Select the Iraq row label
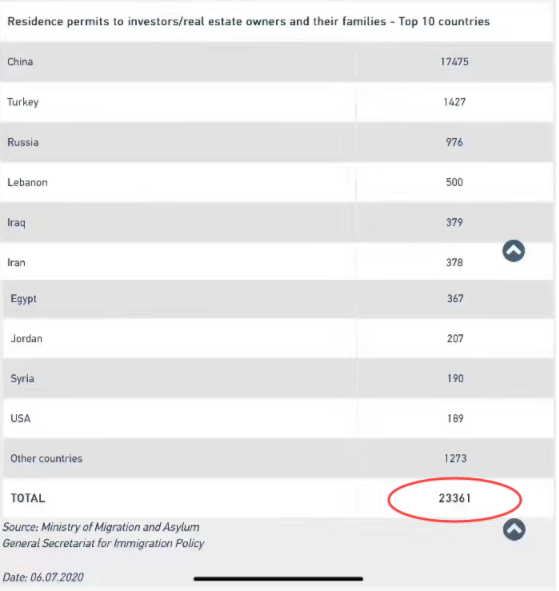This screenshot has width=559, height=591. (17, 223)
